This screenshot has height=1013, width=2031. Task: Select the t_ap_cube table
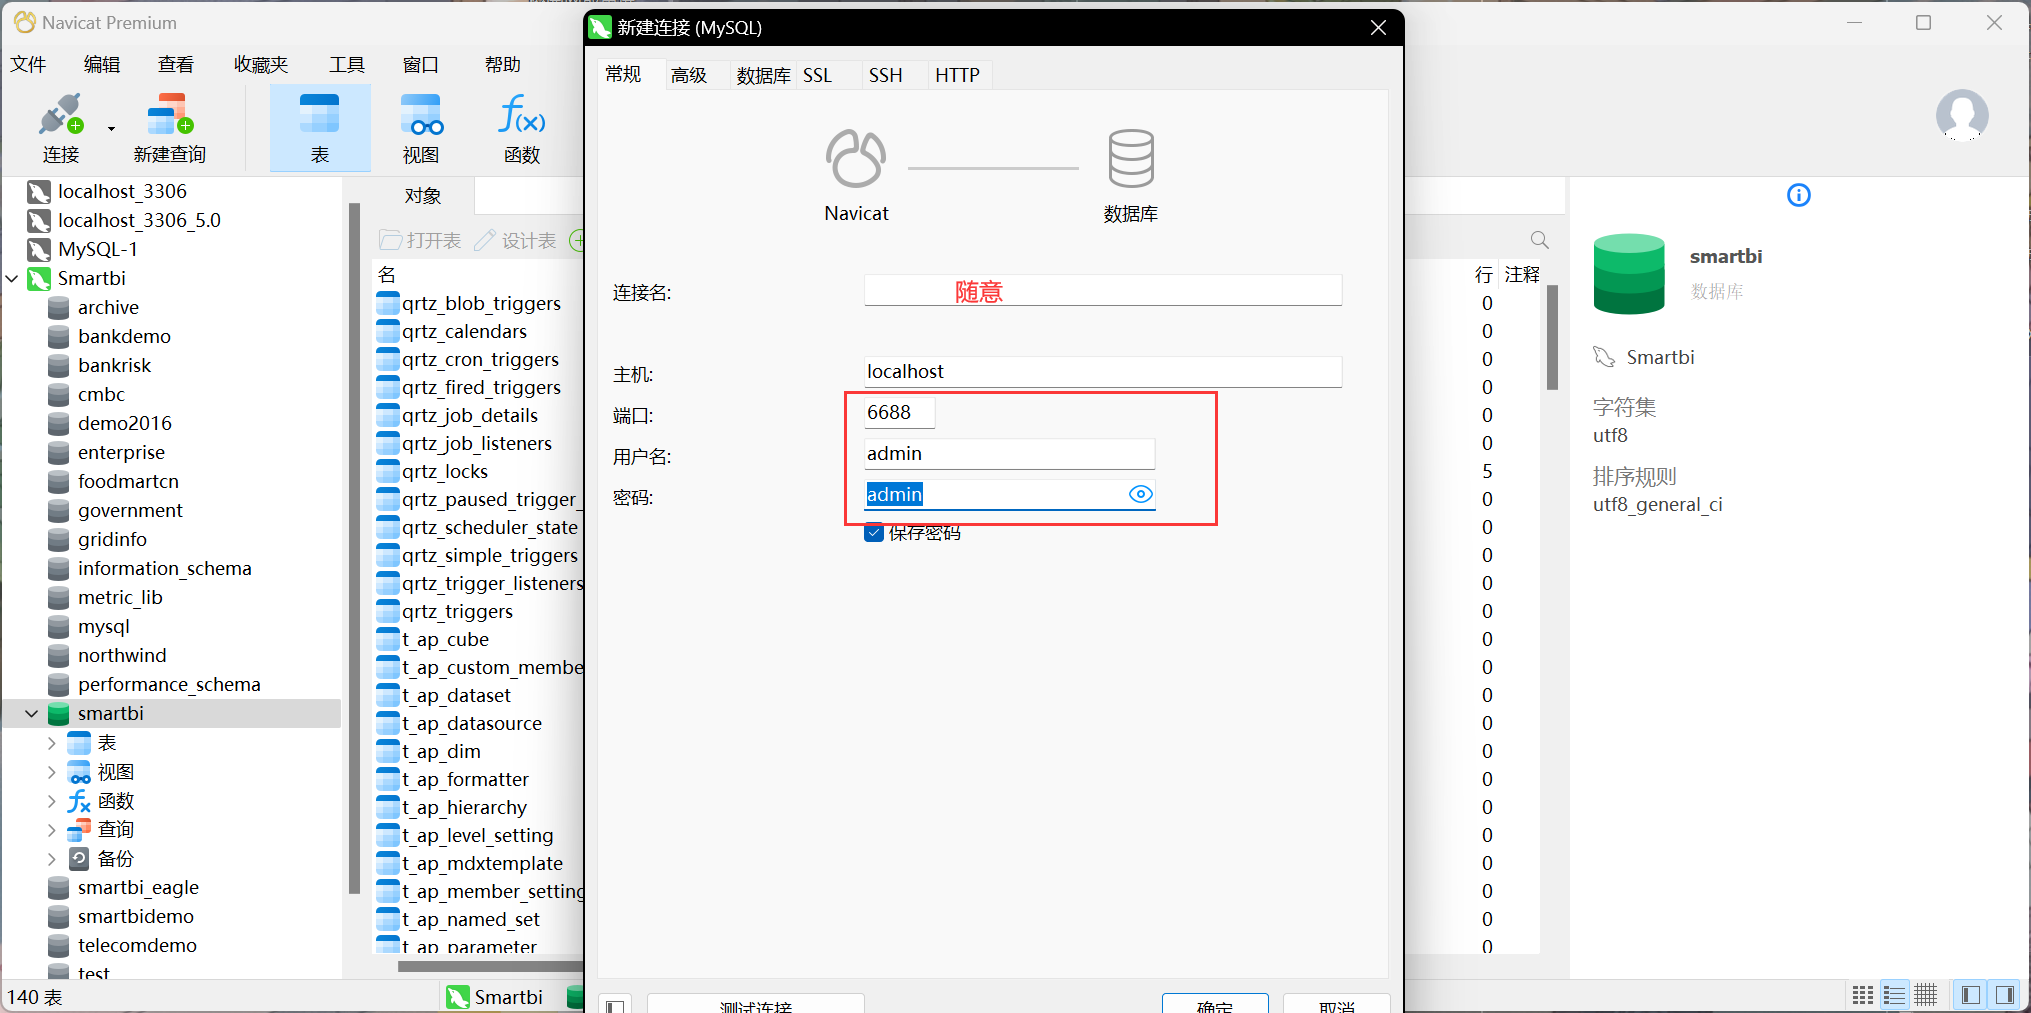[445, 639]
